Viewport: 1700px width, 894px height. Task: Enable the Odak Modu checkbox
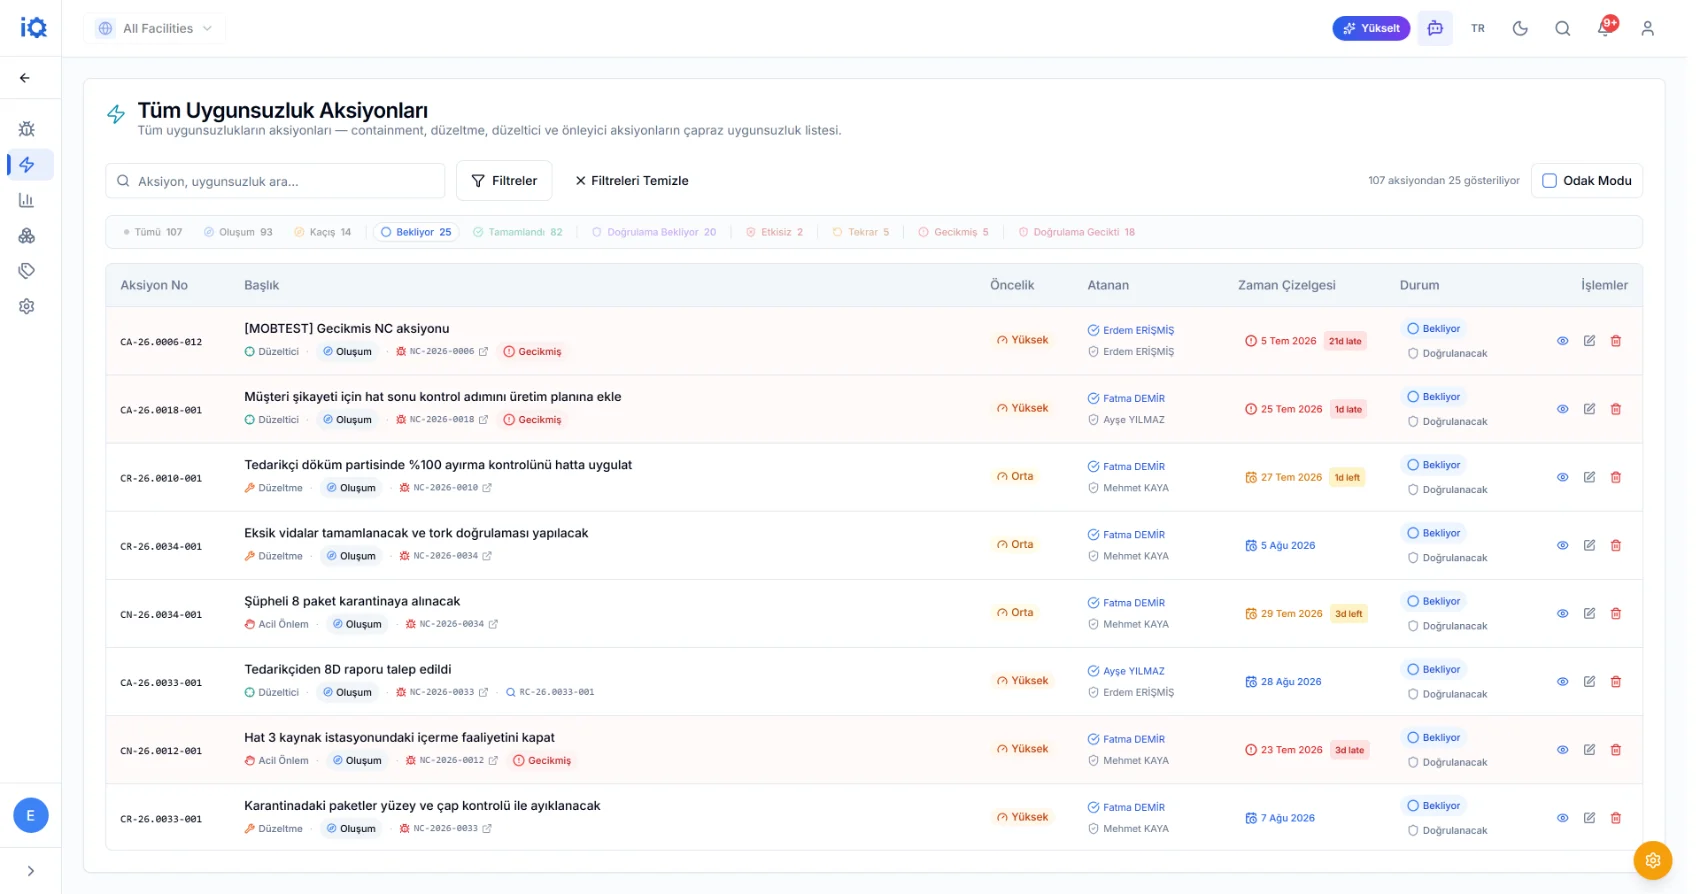(x=1549, y=181)
